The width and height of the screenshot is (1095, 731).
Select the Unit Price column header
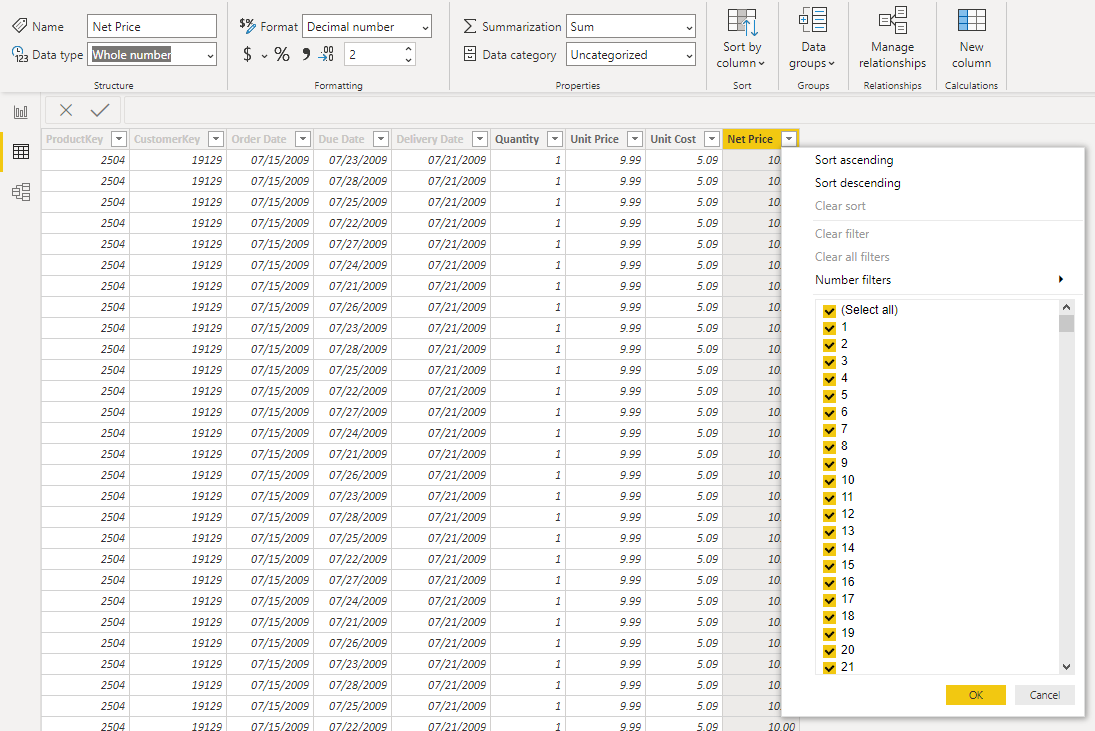pyautogui.click(x=594, y=139)
